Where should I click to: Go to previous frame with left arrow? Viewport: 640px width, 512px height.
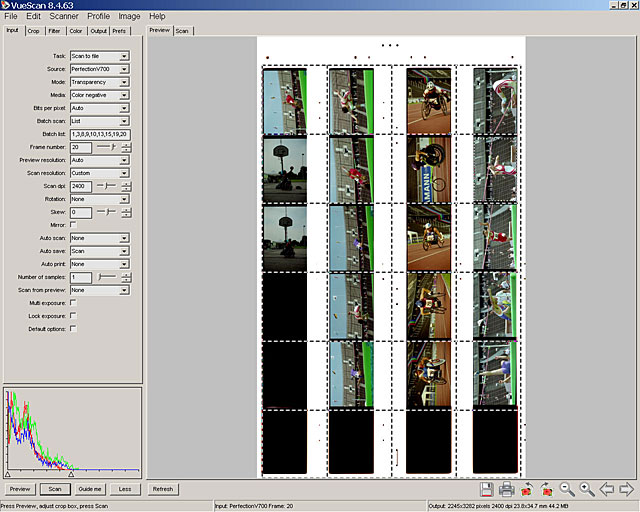[x=607, y=489]
